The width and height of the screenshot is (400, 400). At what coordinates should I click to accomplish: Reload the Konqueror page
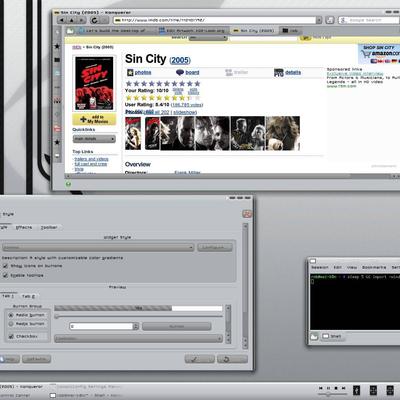[x=95, y=20]
